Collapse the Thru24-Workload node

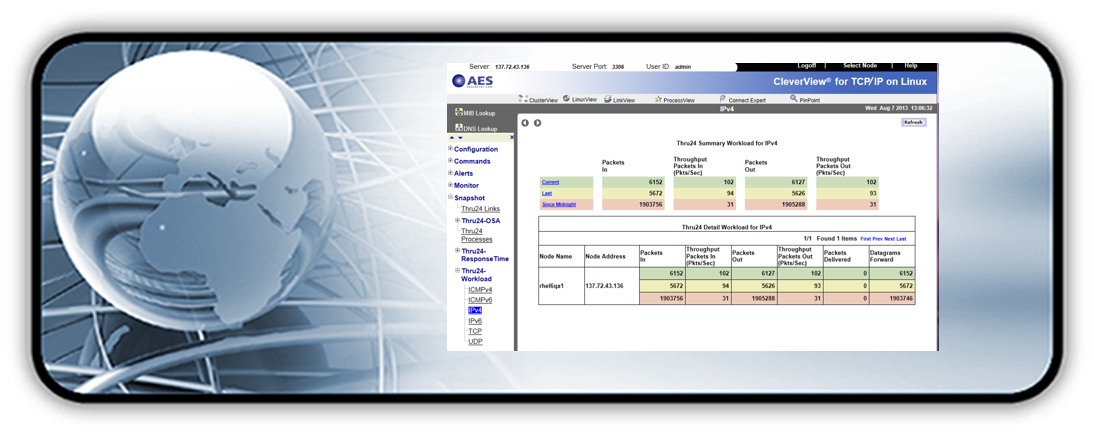(458, 270)
